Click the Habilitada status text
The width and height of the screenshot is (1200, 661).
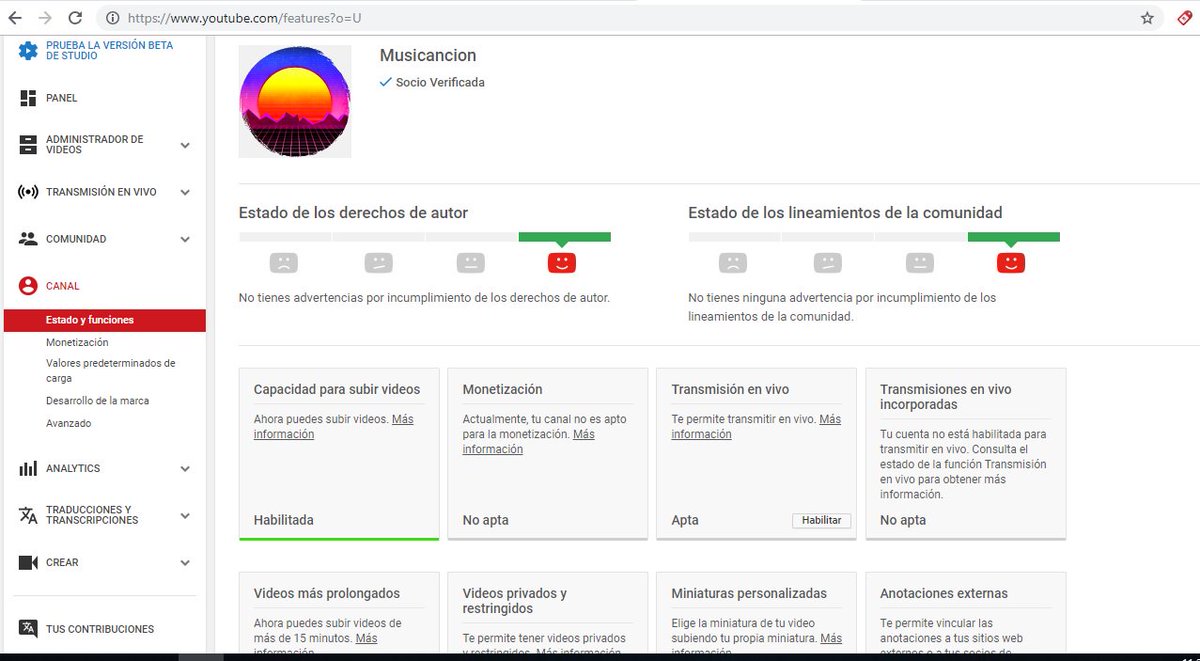[x=284, y=520]
